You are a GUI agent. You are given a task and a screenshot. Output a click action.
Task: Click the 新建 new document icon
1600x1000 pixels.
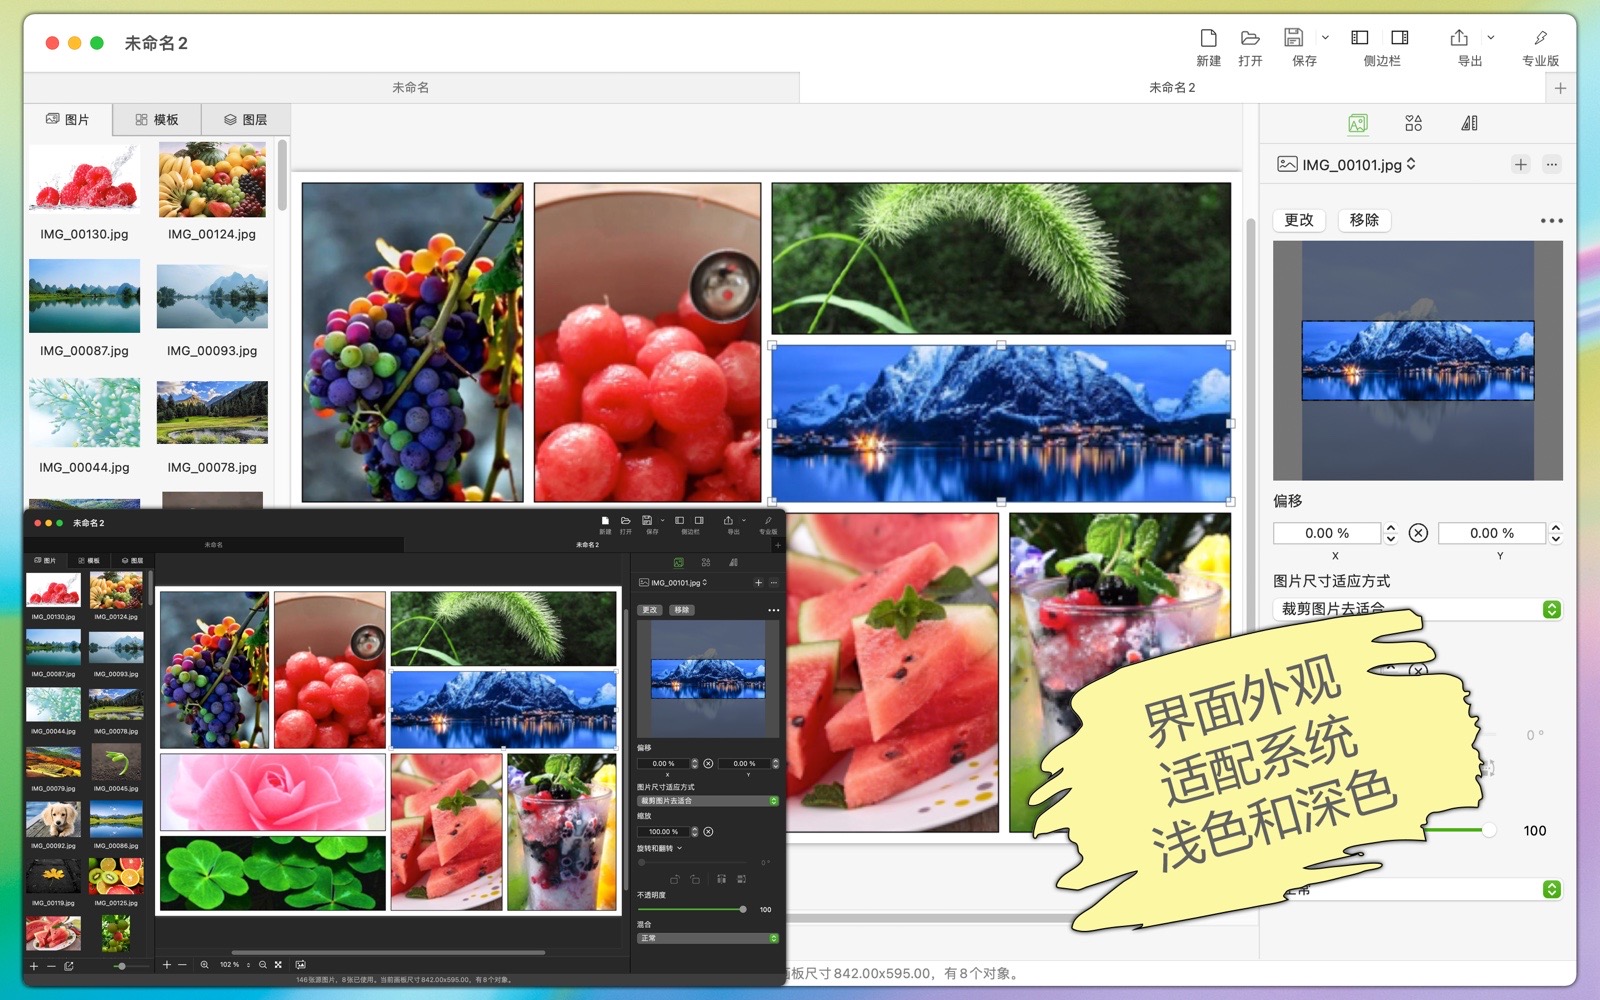(1208, 39)
